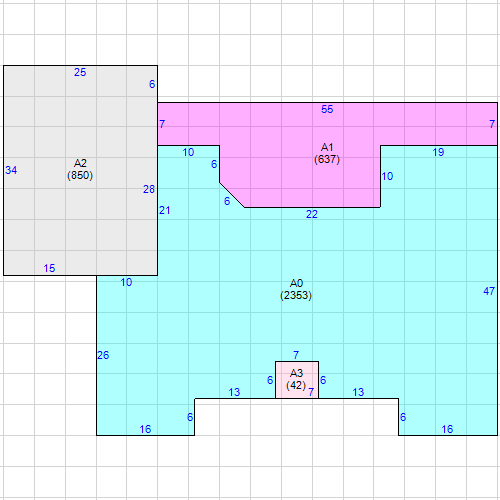Click the 6 dimension on A1's diagonal edge
The height and width of the screenshot is (500, 500).
[227, 201]
